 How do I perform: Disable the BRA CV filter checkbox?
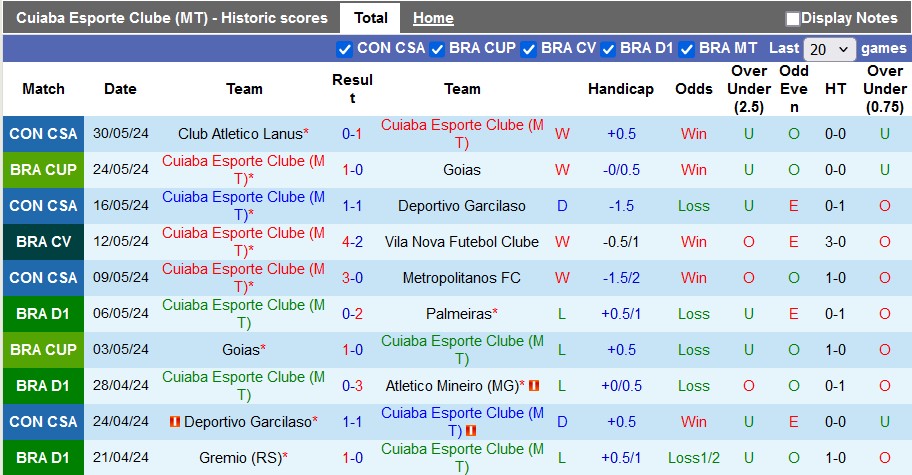tap(529, 49)
